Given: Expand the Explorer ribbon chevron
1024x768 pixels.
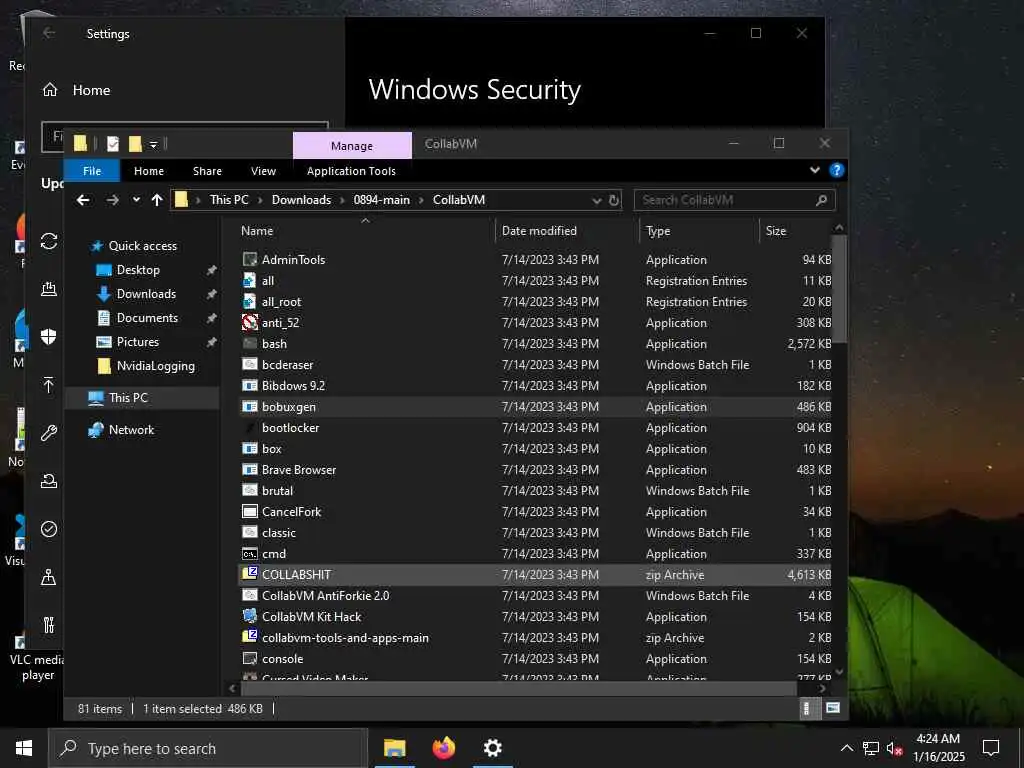Looking at the screenshot, I should click(814, 170).
